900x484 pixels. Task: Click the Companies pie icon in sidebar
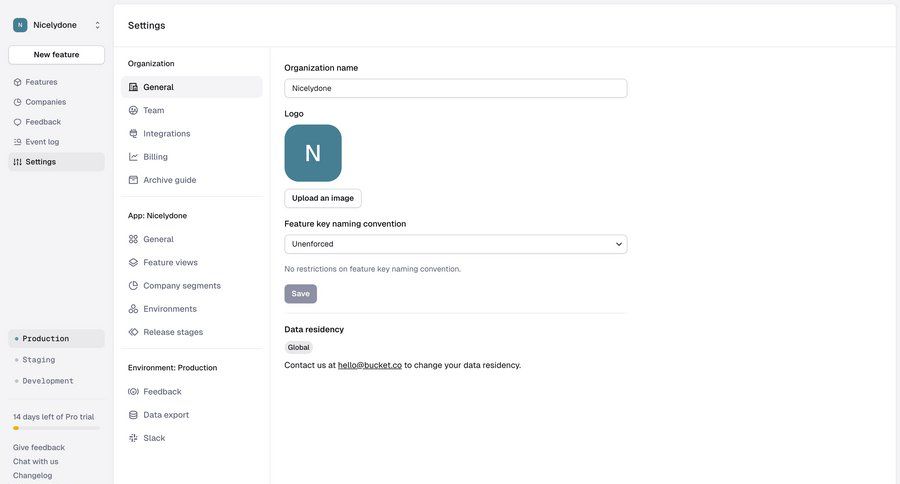[x=17, y=102]
